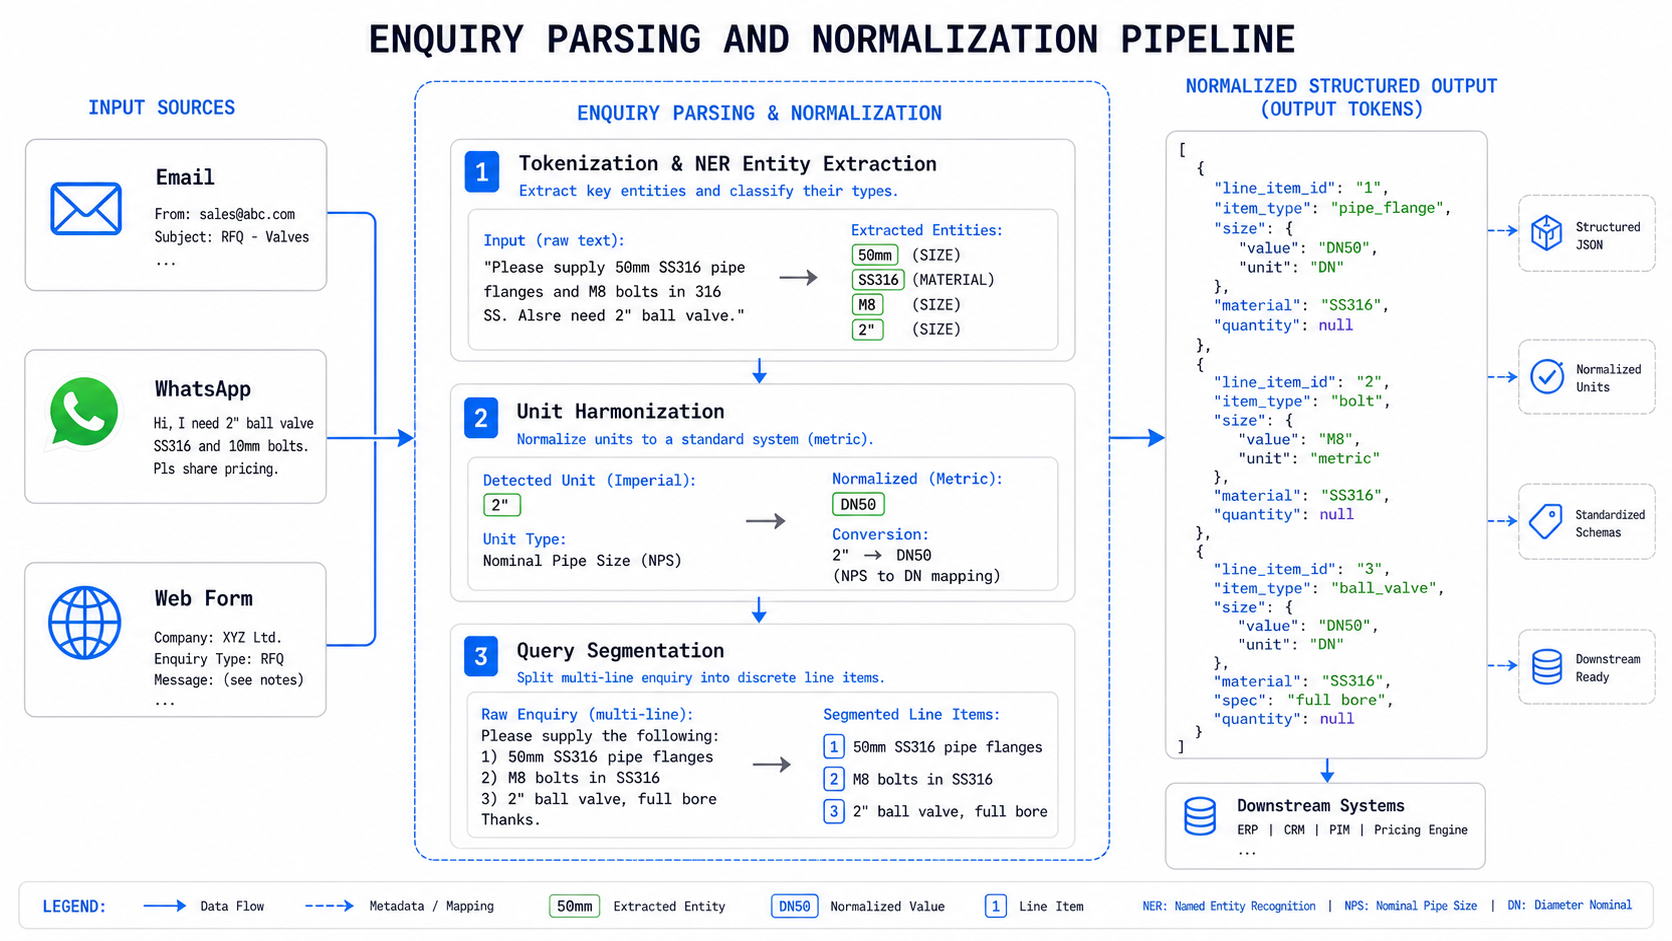This screenshot has height=941, width=1672.
Task: Click '(NPS to DN mapping)' text
Action: tap(916, 576)
